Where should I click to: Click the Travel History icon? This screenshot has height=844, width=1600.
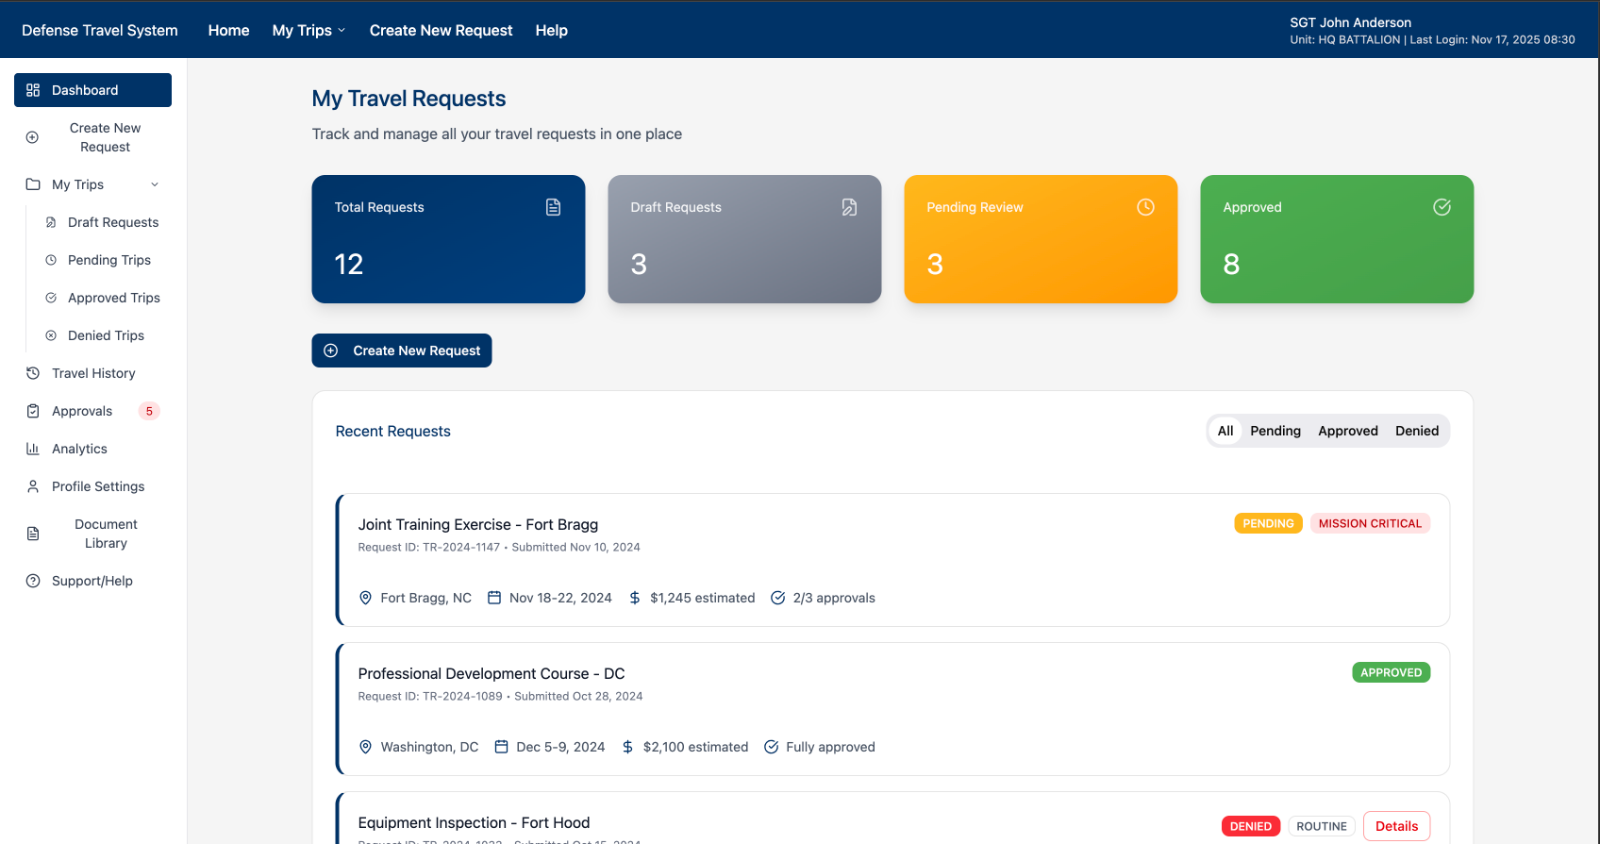33,373
